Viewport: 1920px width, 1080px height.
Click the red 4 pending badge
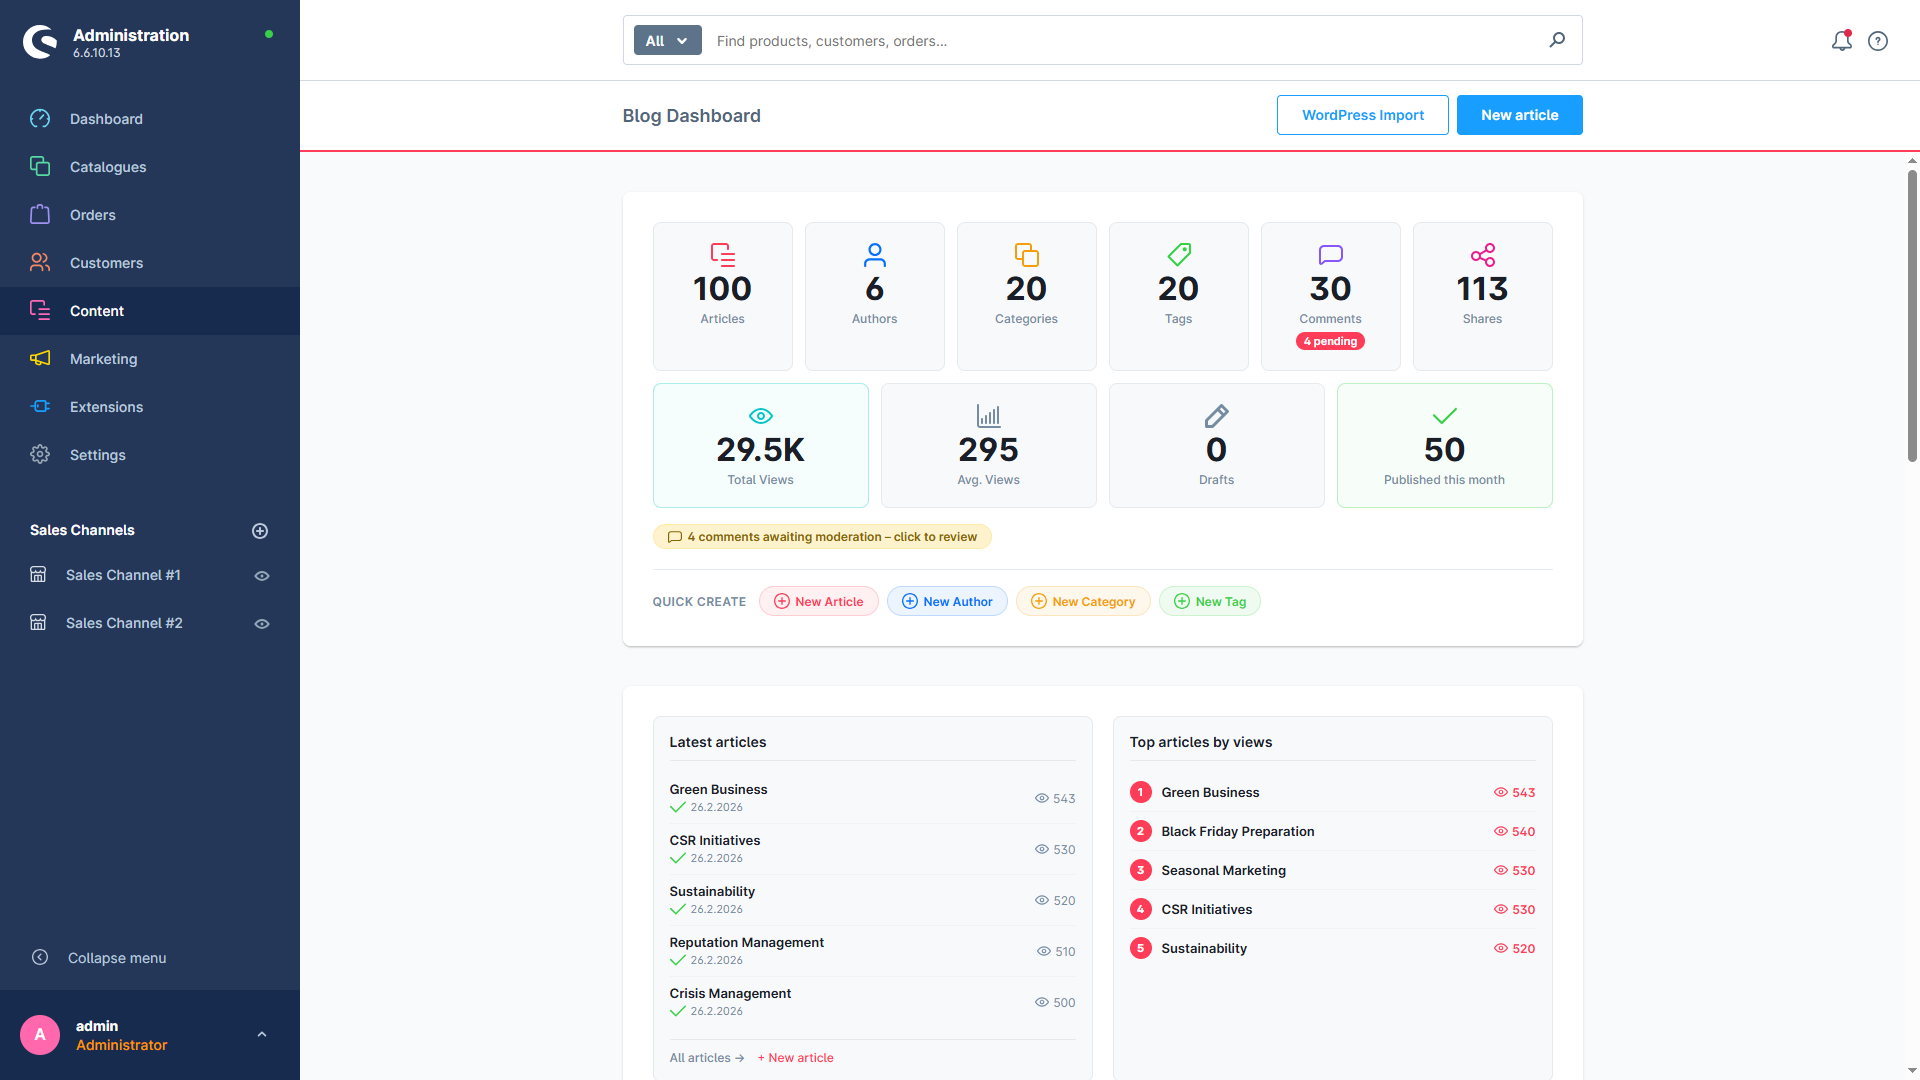coord(1330,342)
